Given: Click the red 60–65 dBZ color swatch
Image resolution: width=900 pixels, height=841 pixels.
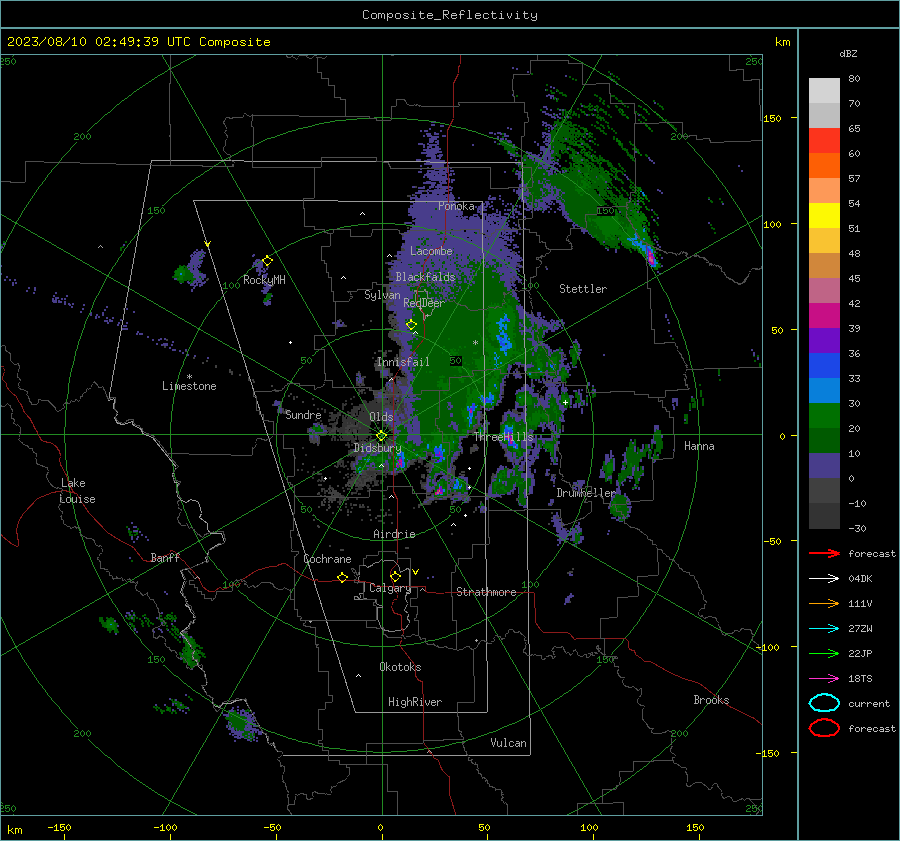Looking at the screenshot, I should click(x=824, y=141).
